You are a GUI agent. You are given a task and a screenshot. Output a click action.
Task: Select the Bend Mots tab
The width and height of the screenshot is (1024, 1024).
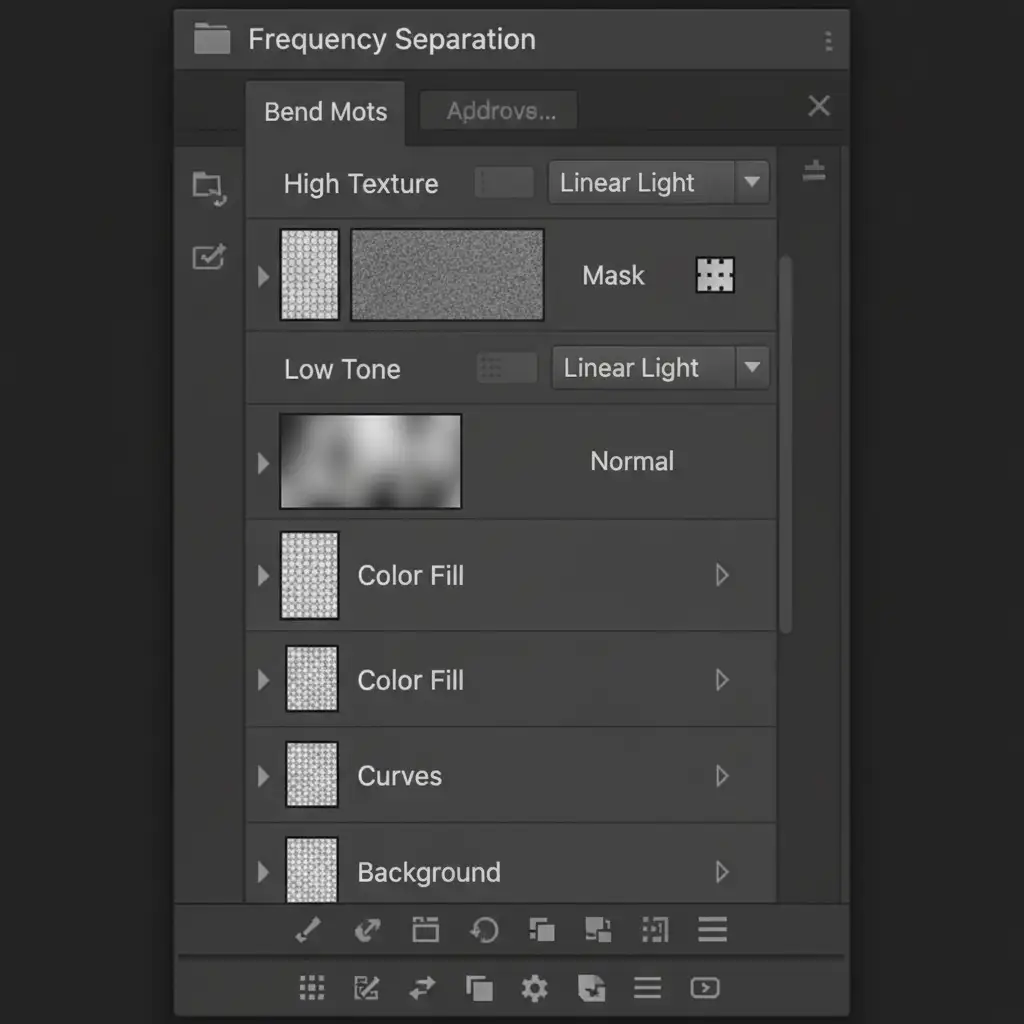tap(325, 112)
